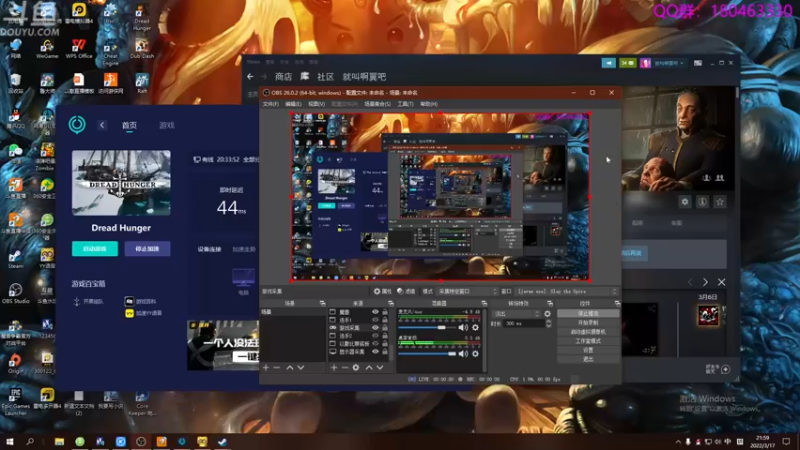Viewport: 800px width, 450px height.
Task: Undock the OBS audio mixer panel
Action: (484, 303)
